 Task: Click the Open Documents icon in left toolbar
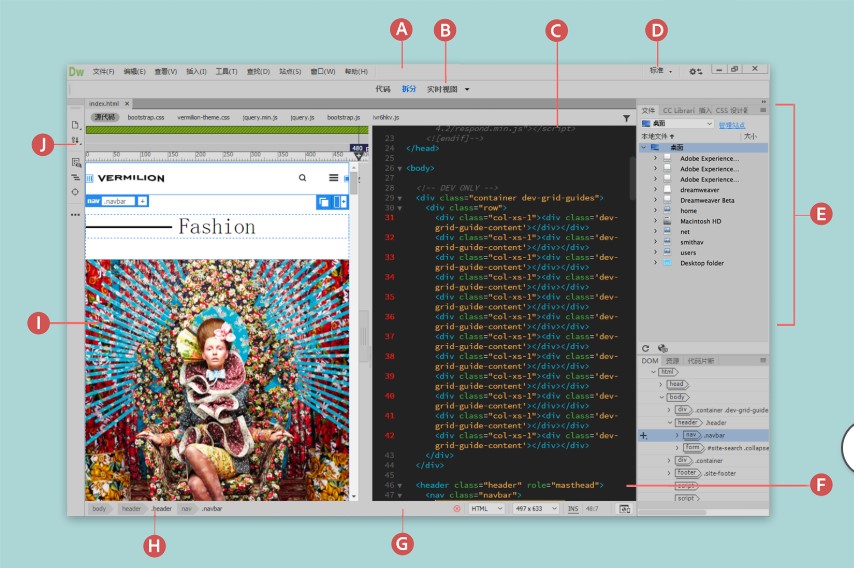[x=75, y=125]
